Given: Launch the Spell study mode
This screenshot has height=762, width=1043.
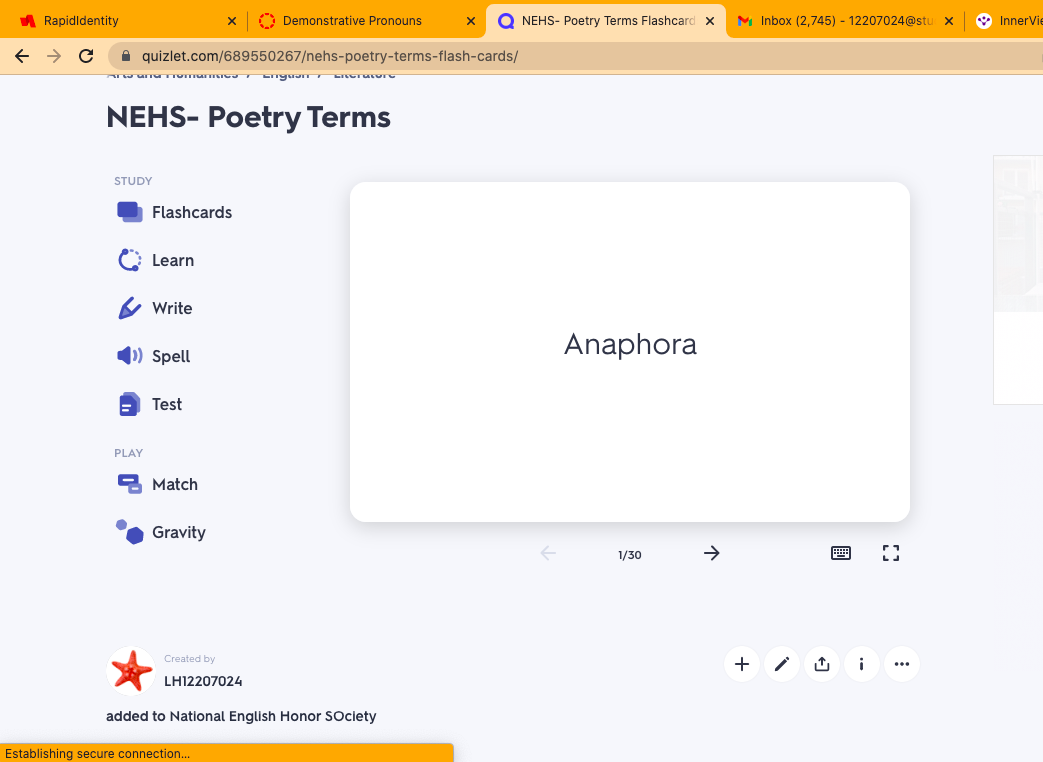Looking at the screenshot, I should 155,356.
